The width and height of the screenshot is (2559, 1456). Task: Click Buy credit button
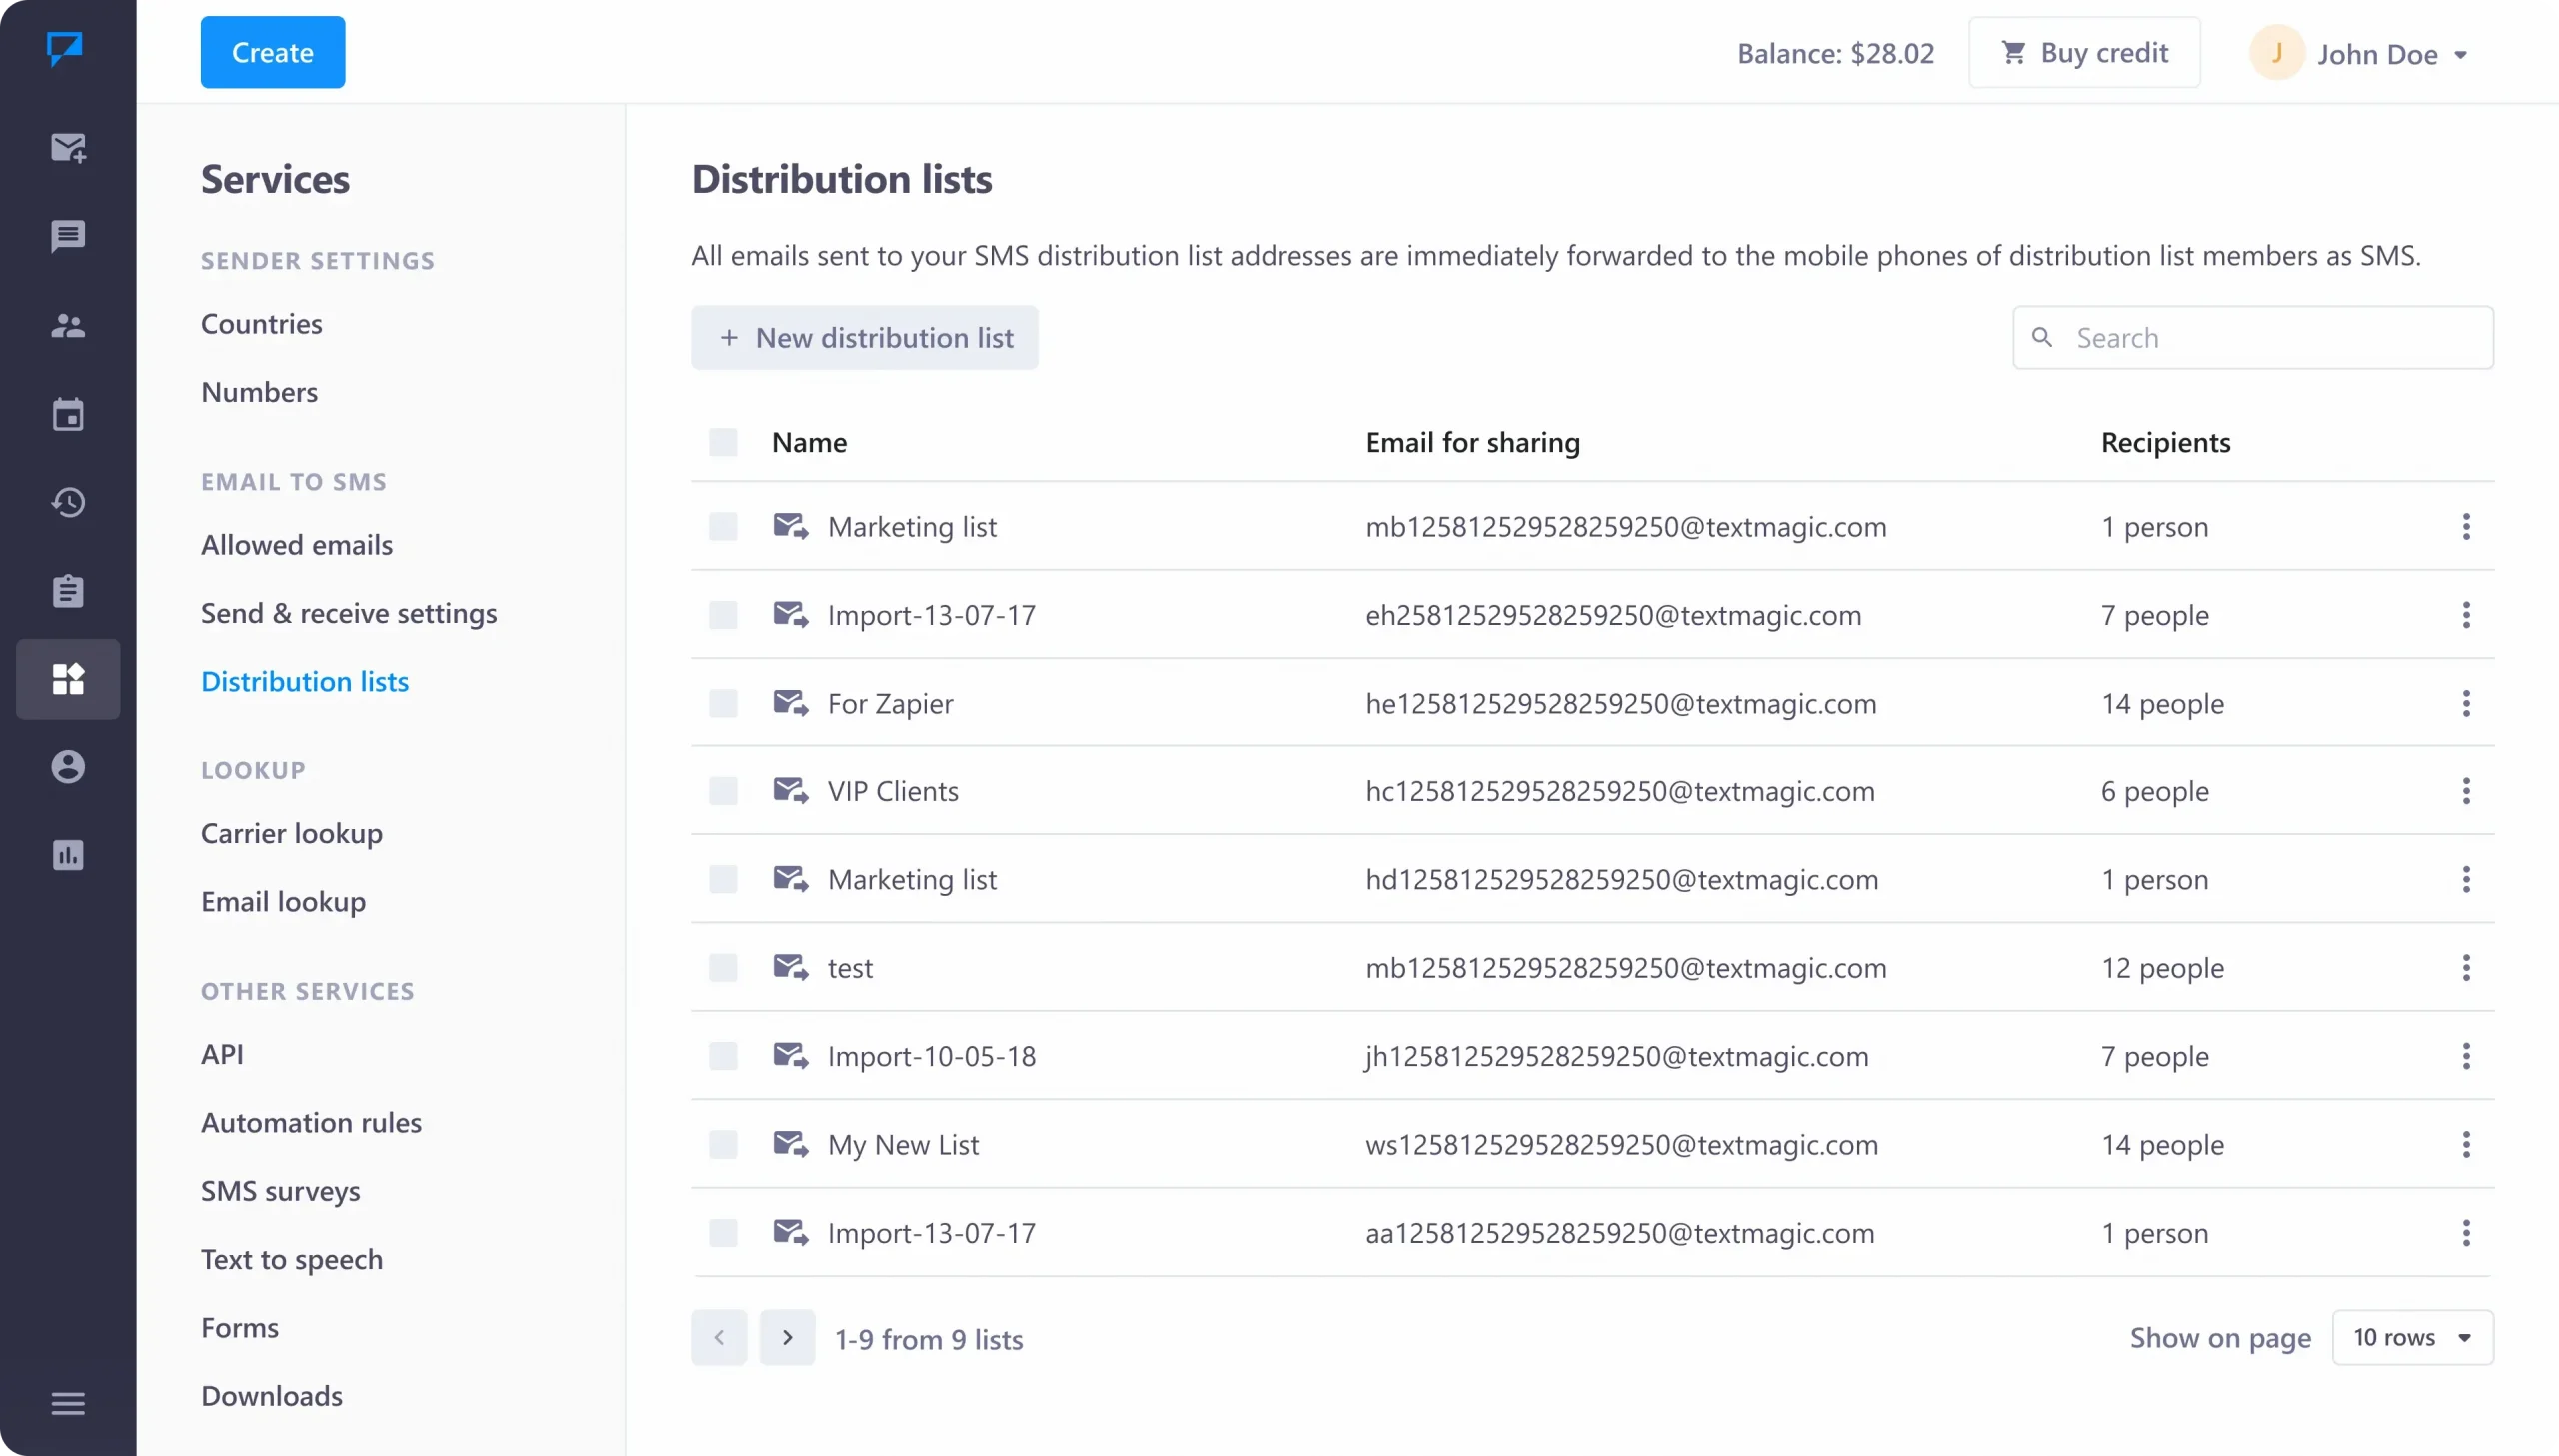[2084, 53]
